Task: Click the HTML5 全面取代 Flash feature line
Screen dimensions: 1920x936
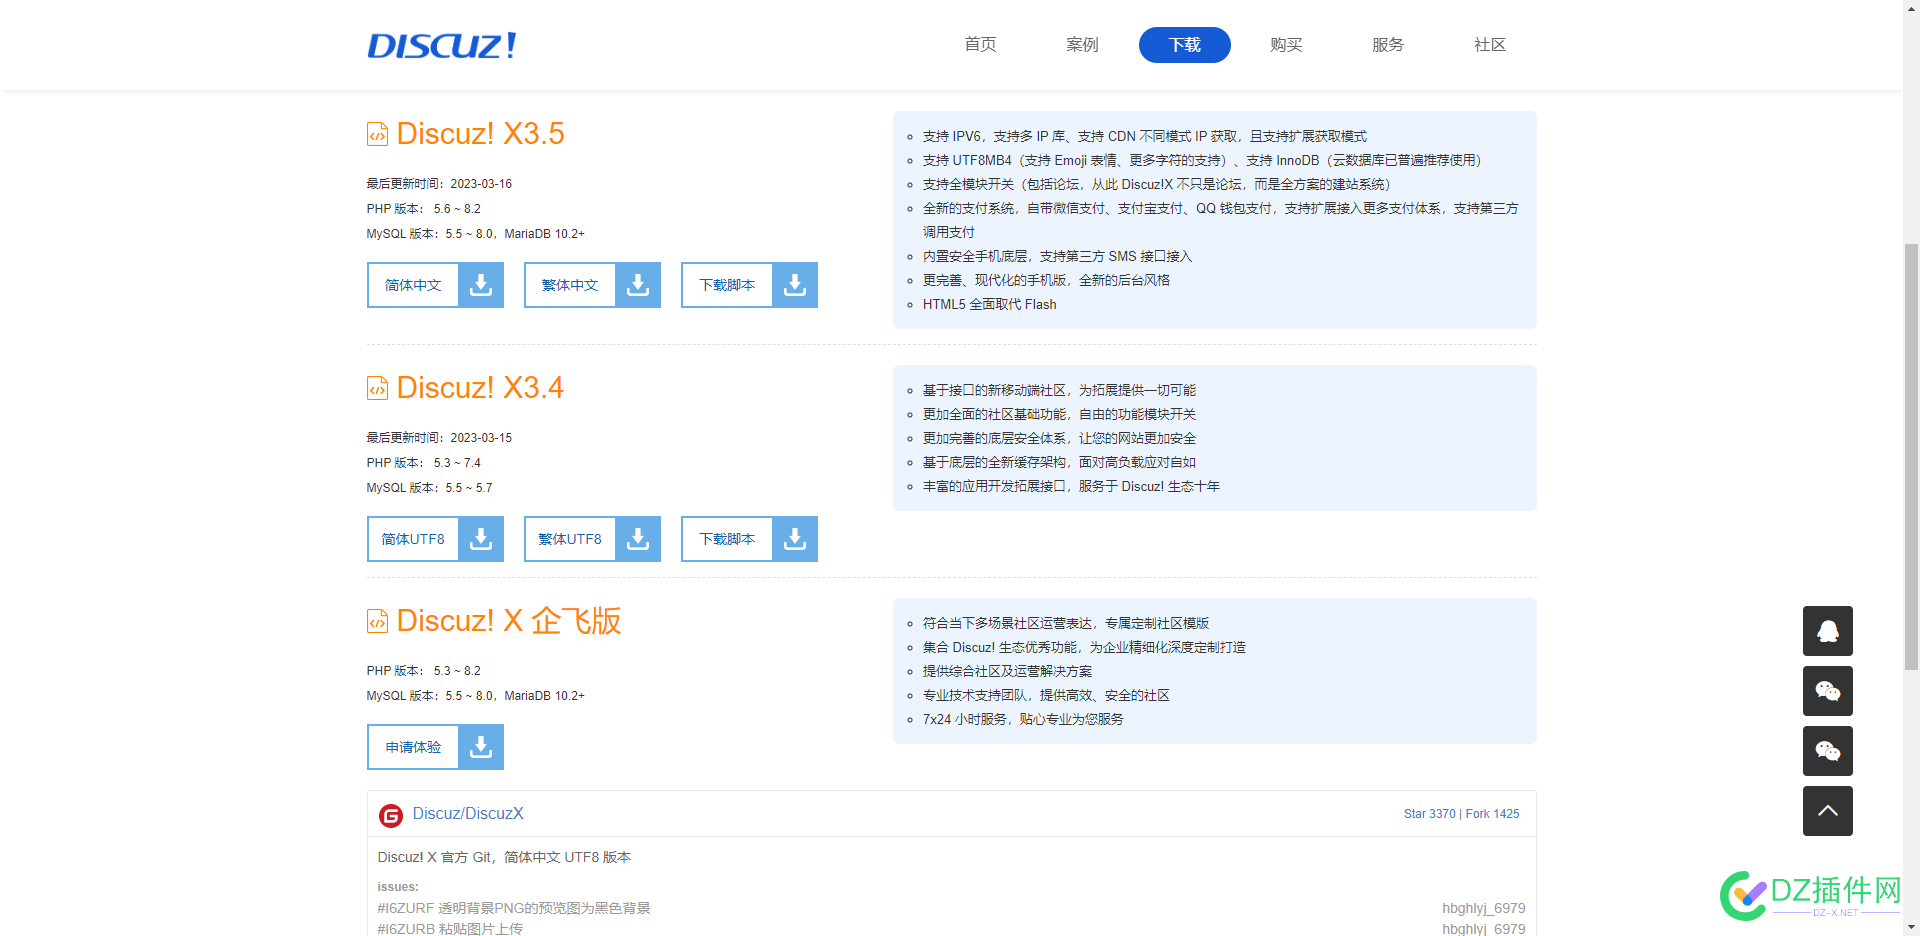Action: 989,304
